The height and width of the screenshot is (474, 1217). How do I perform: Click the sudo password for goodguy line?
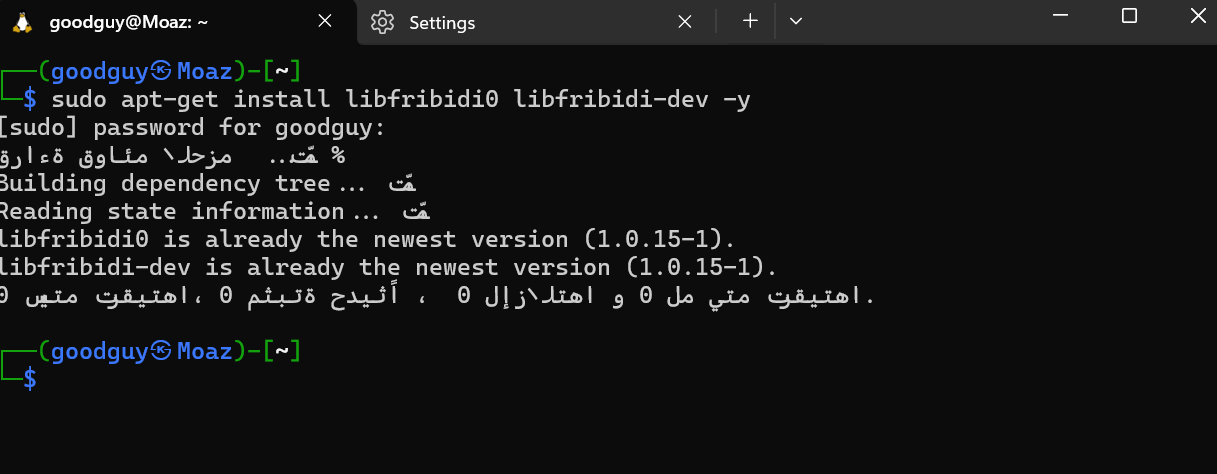[192, 127]
